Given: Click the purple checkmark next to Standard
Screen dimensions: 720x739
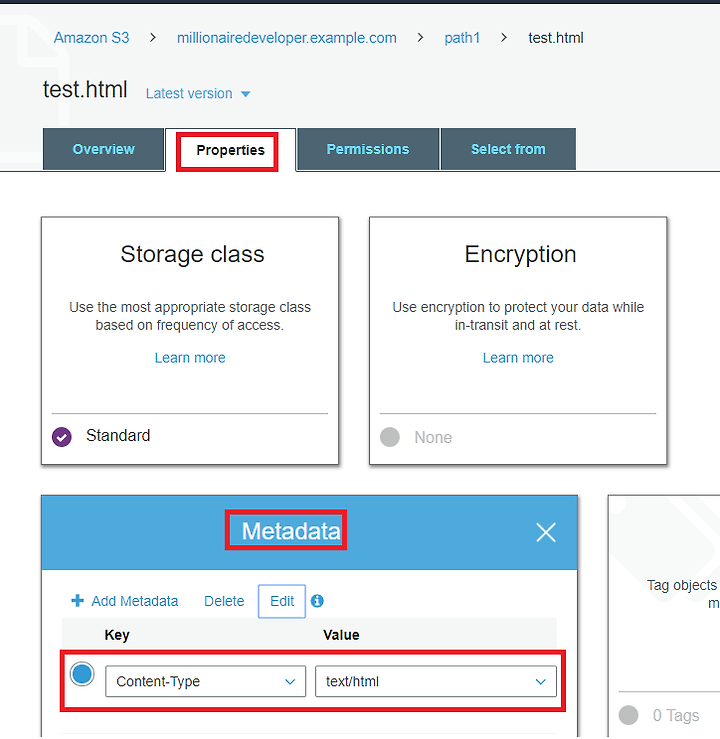Looking at the screenshot, I should 62,436.
